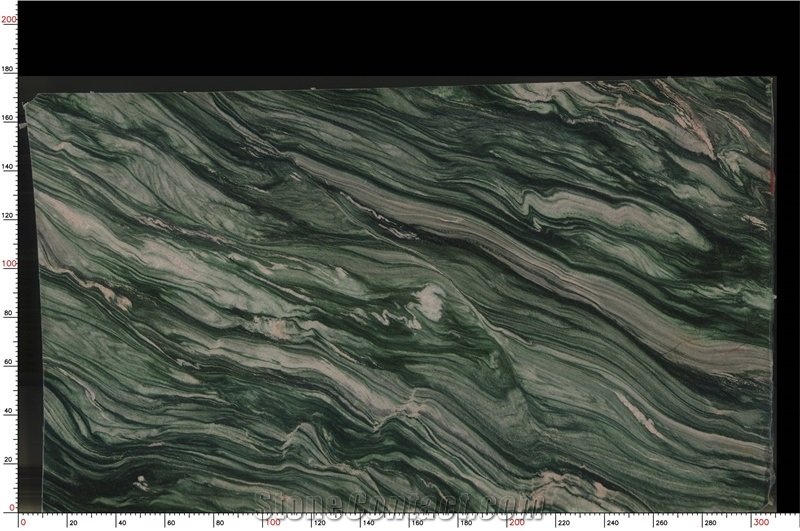800x531 pixels.
Task: Click the 60 mark on vertical ruler
Action: pyautogui.click(x=8, y=362)
